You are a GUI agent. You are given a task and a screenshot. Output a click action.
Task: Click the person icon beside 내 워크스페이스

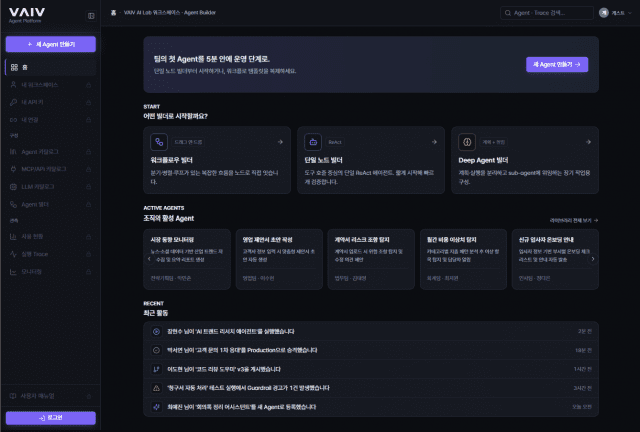[x=13, y=85]
